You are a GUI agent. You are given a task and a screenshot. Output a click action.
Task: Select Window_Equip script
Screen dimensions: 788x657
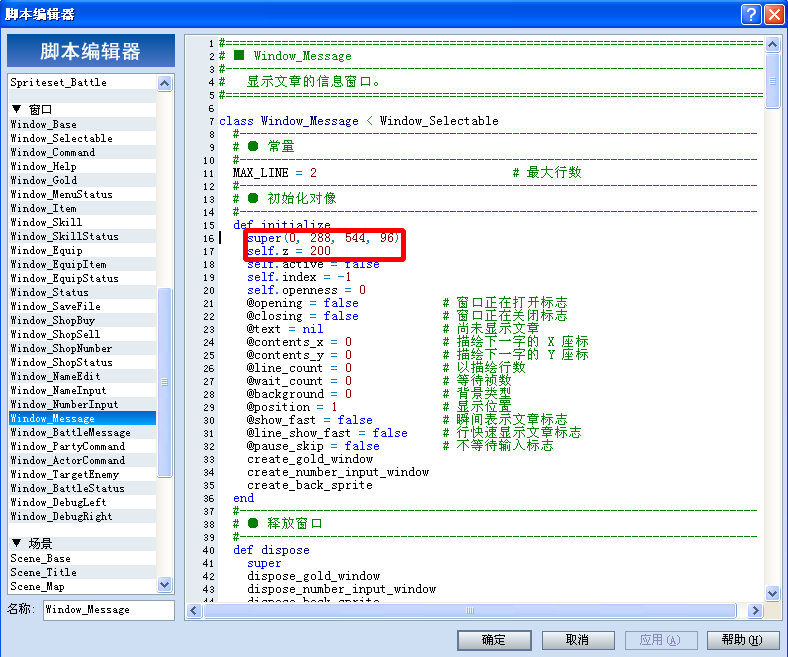pyautogui.click(x=83, y=250)
